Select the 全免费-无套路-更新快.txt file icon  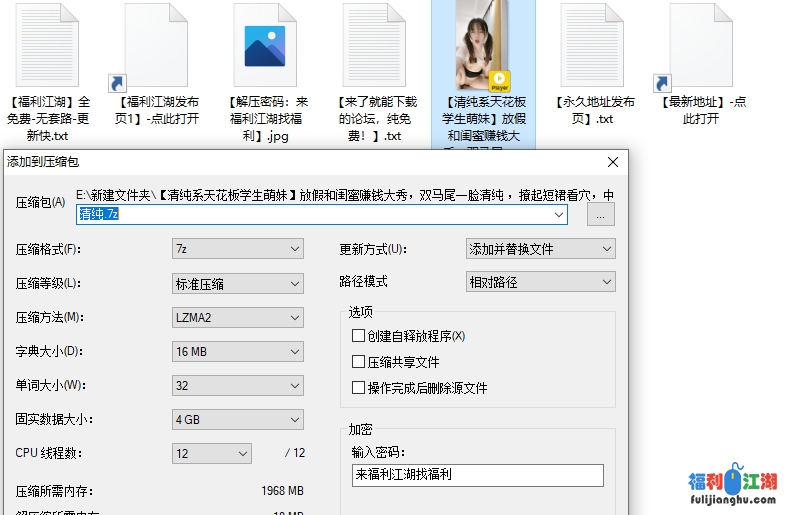pos(48,46)
